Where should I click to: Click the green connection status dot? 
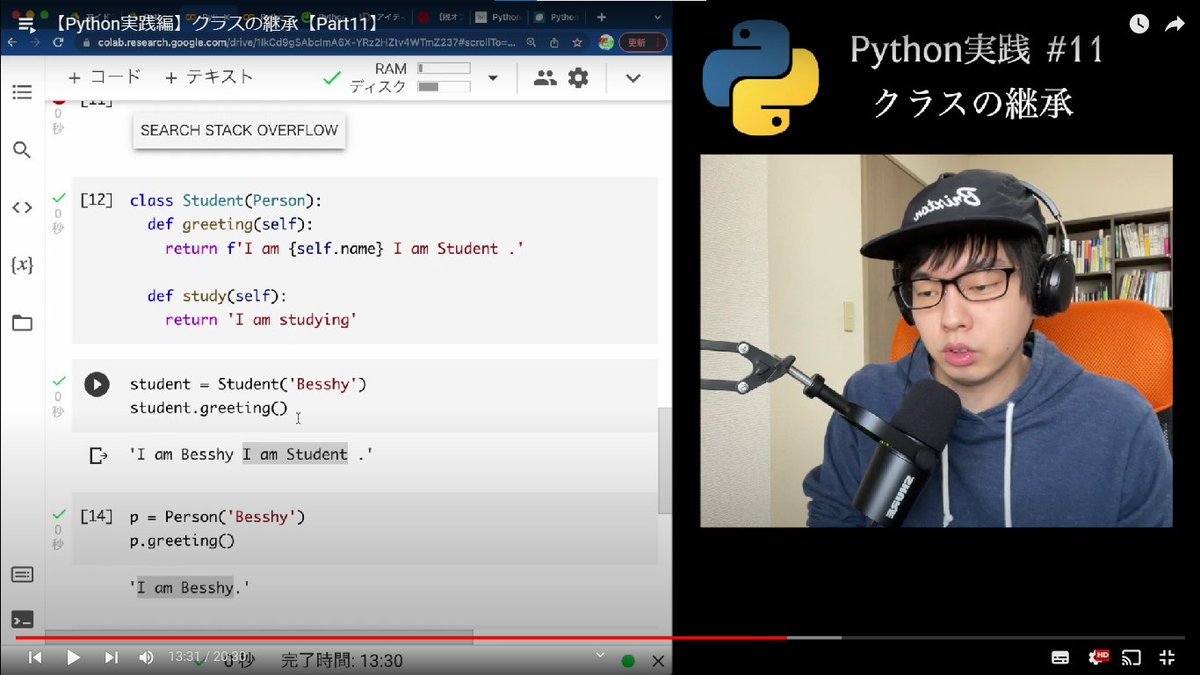tap(628, 661)
